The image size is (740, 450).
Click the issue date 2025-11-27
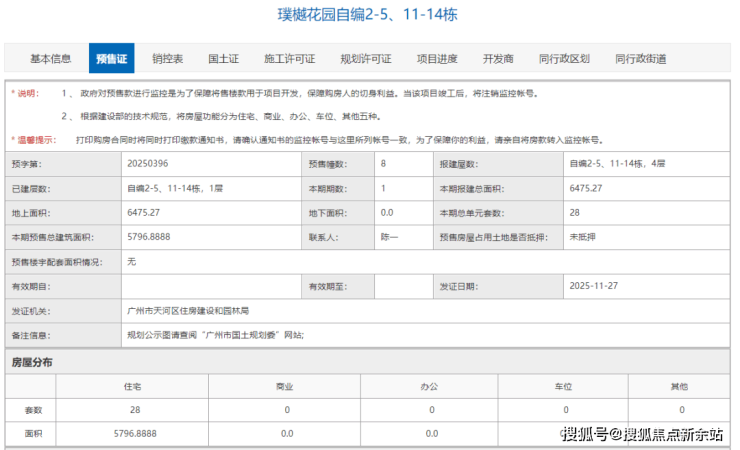pos(594,286)
